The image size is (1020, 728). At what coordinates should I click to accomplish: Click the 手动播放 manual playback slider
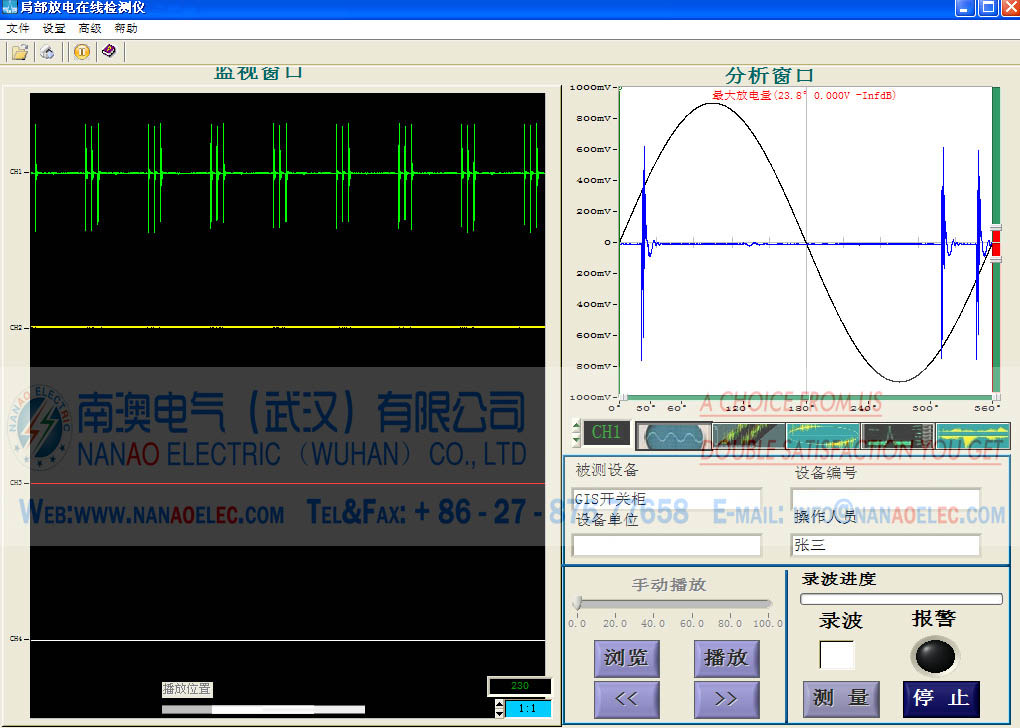pyautogui.click(x=672, y=603)
